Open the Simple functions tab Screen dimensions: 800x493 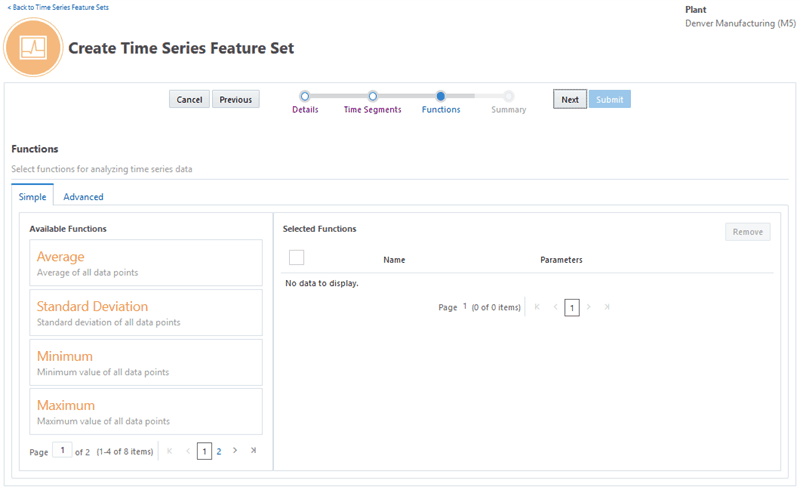32,197
